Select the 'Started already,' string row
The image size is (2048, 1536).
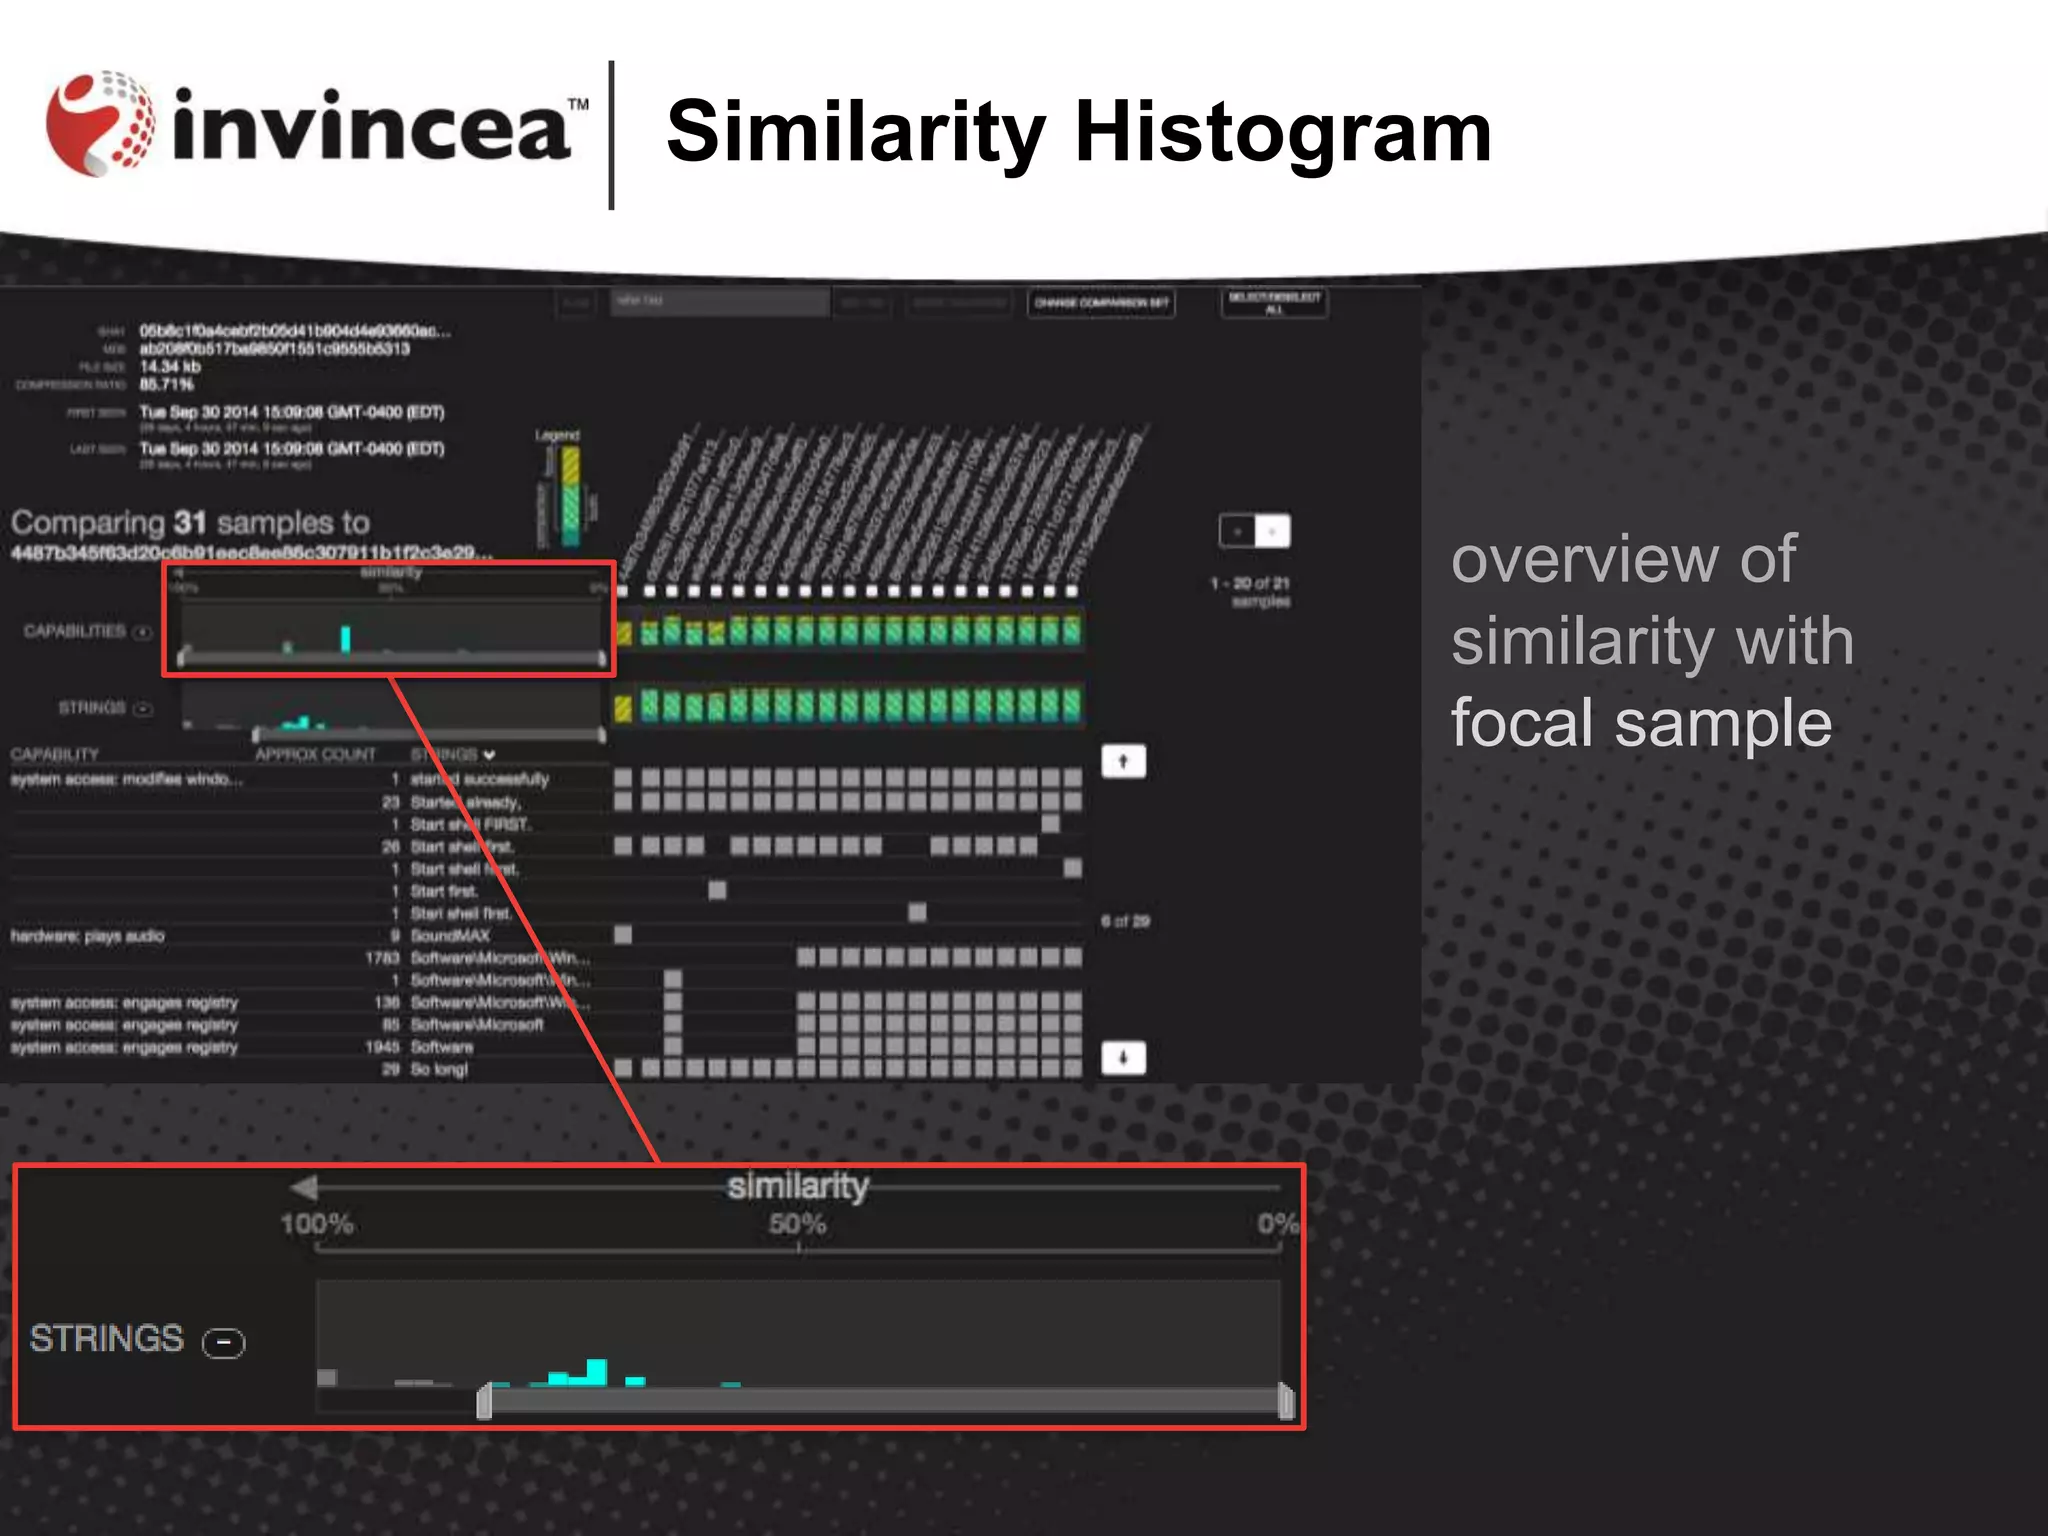(465, 802)
